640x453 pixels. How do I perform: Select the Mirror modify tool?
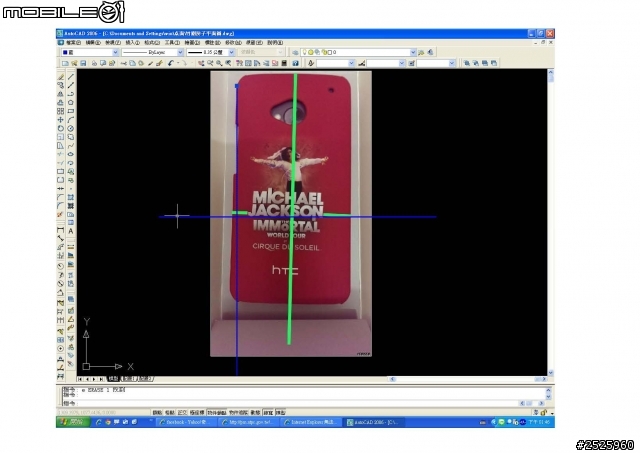click(x=60, y=94)
